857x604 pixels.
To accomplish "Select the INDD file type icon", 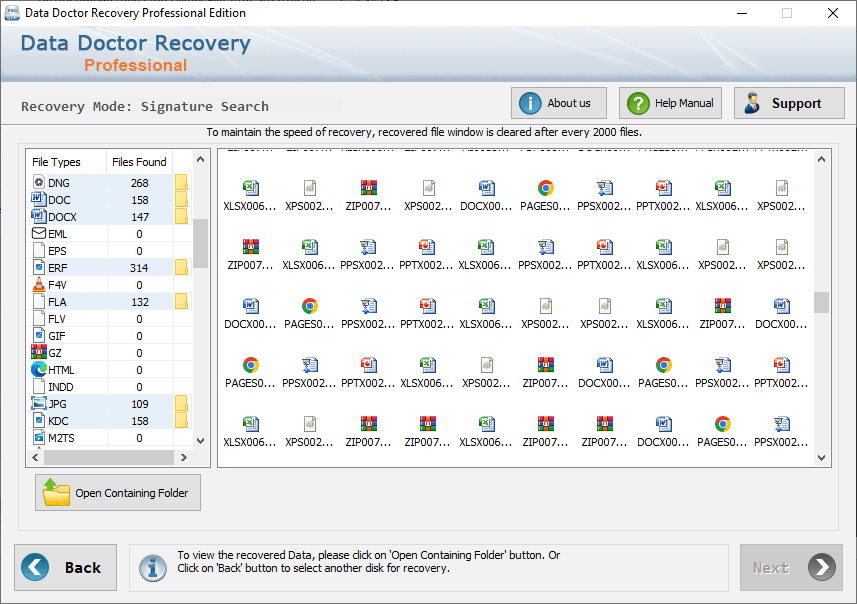I will (39, 386).
